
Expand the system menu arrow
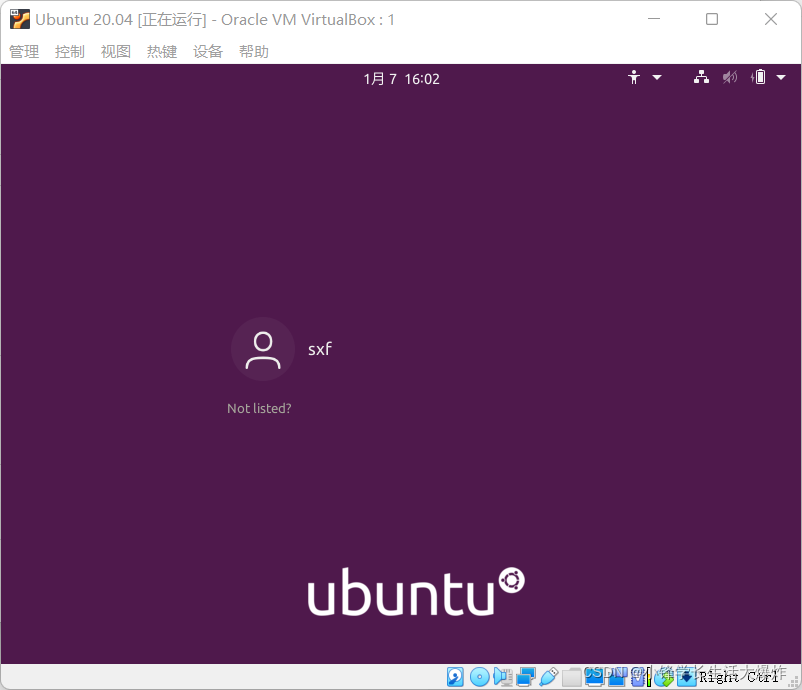pyautogui.click(x=781, y=78)
